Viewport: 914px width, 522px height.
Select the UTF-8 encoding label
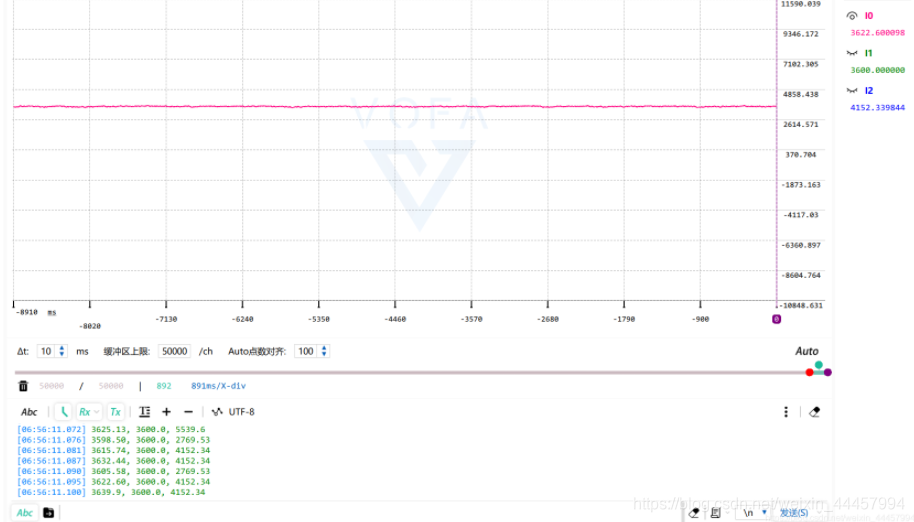click(x=241, y=412)
